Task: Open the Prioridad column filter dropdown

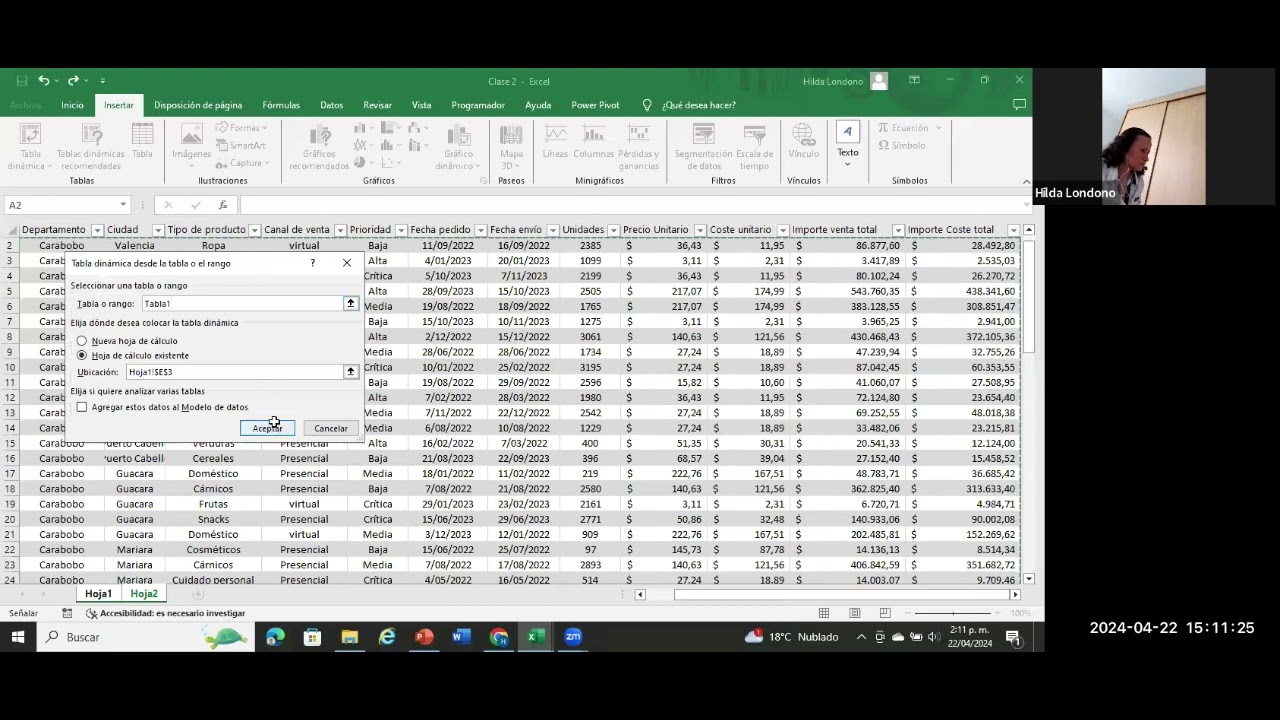Action: 400,230
